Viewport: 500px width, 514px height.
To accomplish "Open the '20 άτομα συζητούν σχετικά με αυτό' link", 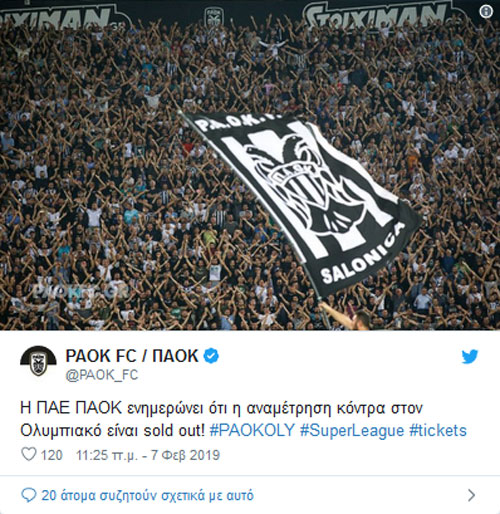I will point(147,495).
